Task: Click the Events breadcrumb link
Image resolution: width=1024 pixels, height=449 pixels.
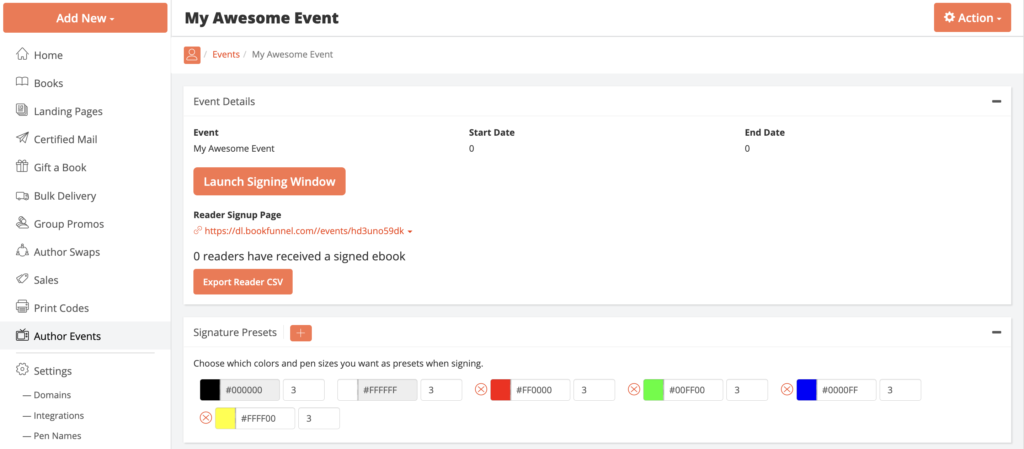Action: 226,55
